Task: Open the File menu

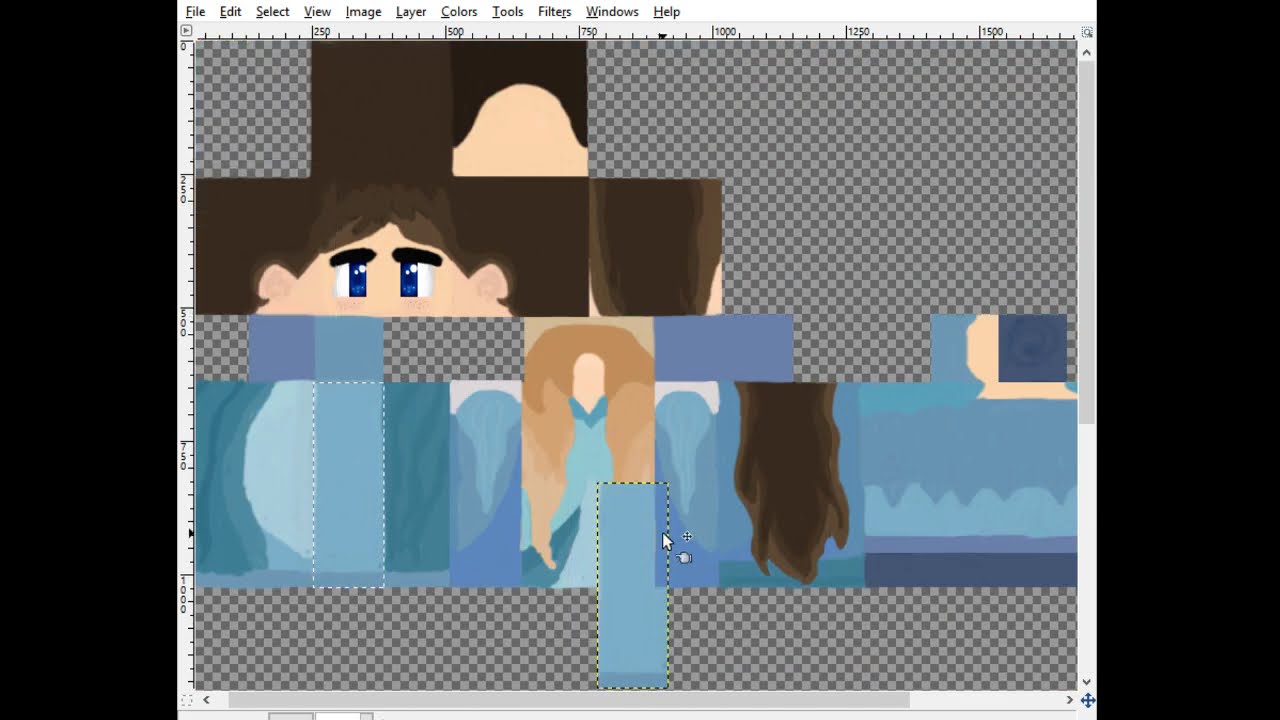Action: coord(195,12)
